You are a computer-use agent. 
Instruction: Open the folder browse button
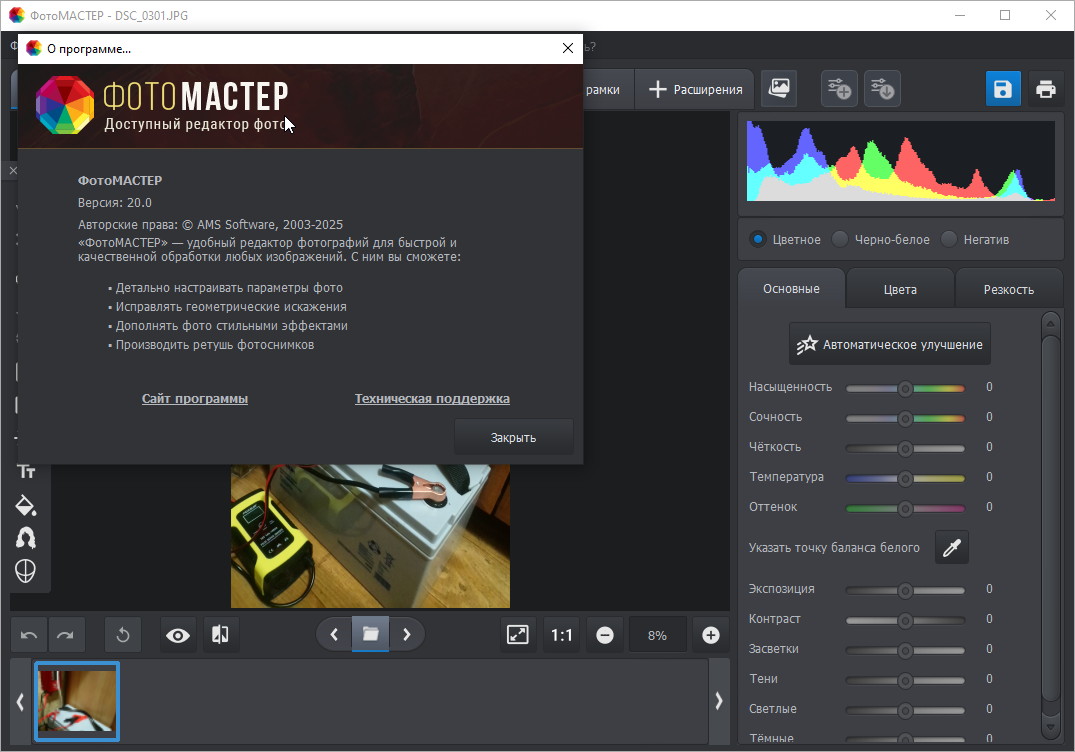coord(370,634)
